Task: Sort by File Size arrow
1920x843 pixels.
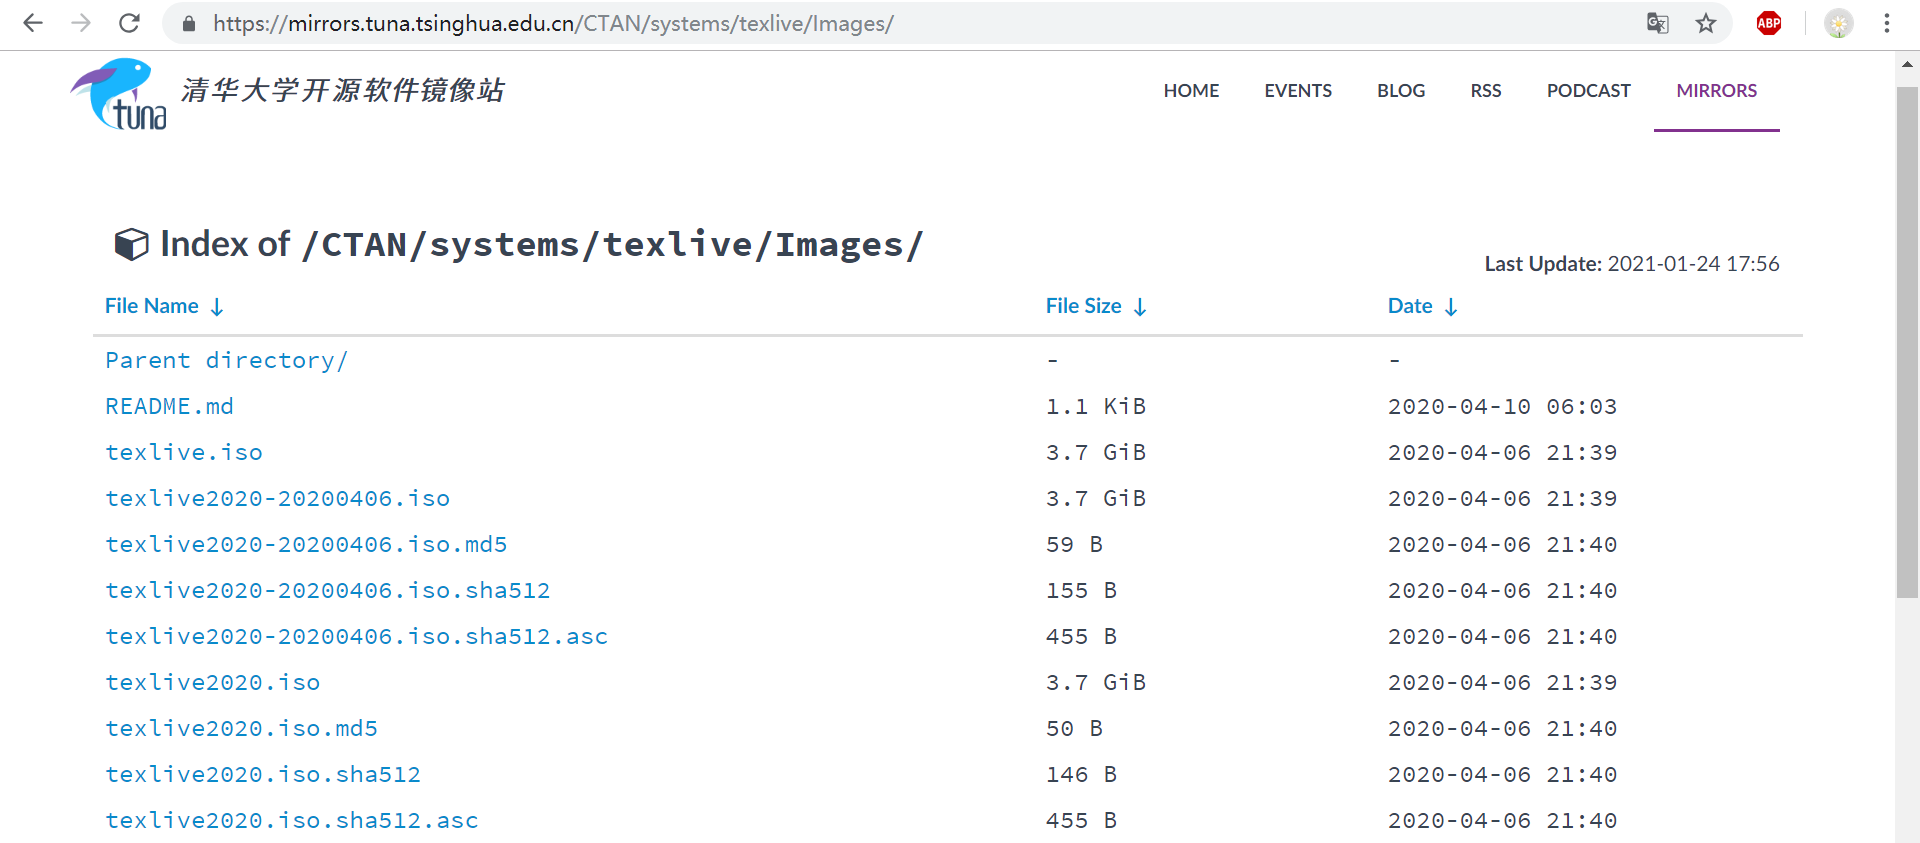Action: pyautogui.click(x=1140, y=307)
